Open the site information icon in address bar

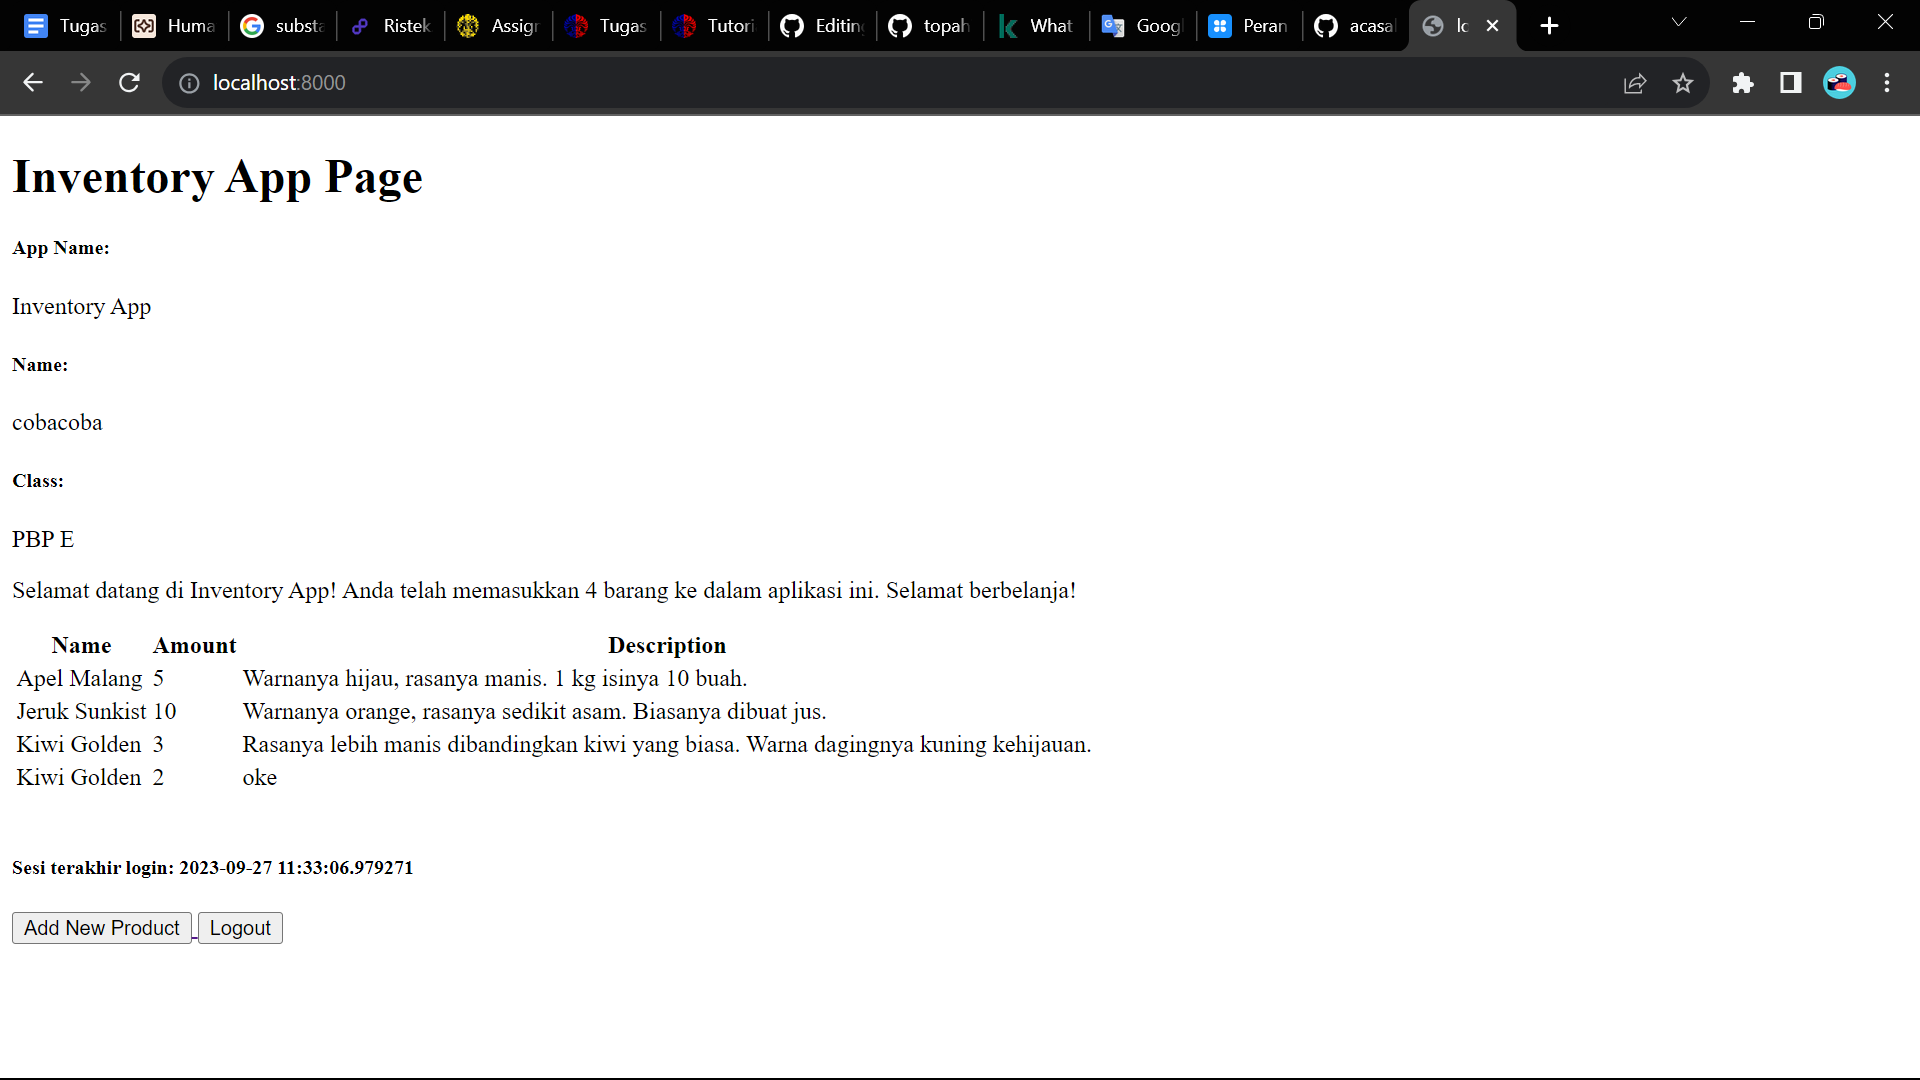189,83
